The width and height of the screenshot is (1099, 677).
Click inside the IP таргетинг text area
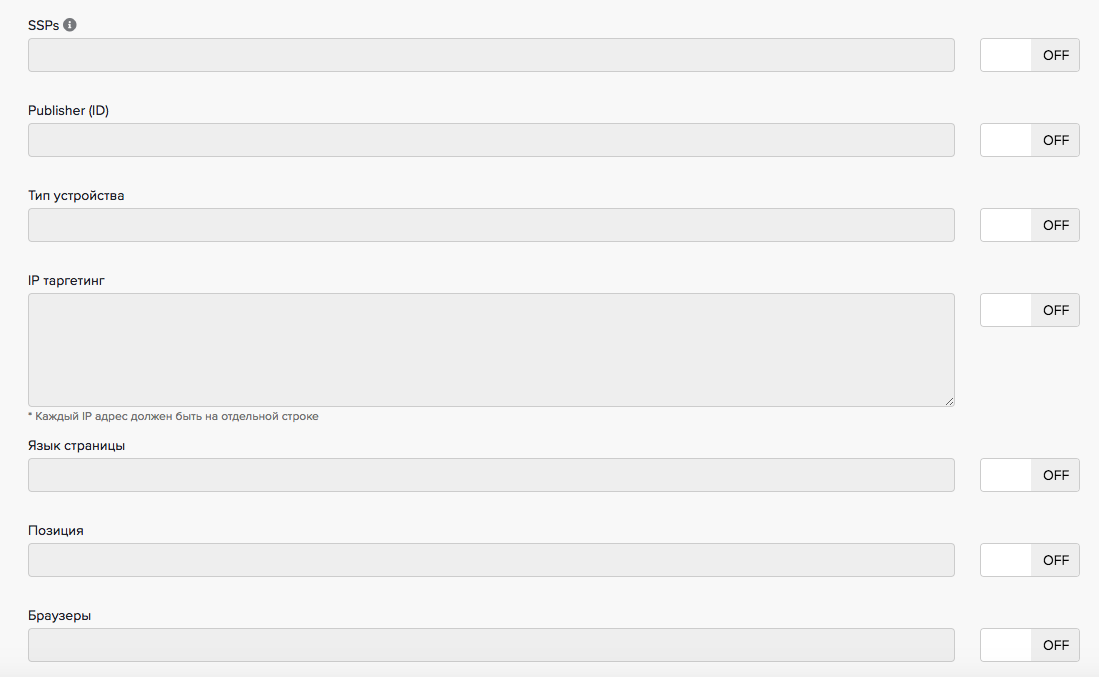tap(491, 350)
